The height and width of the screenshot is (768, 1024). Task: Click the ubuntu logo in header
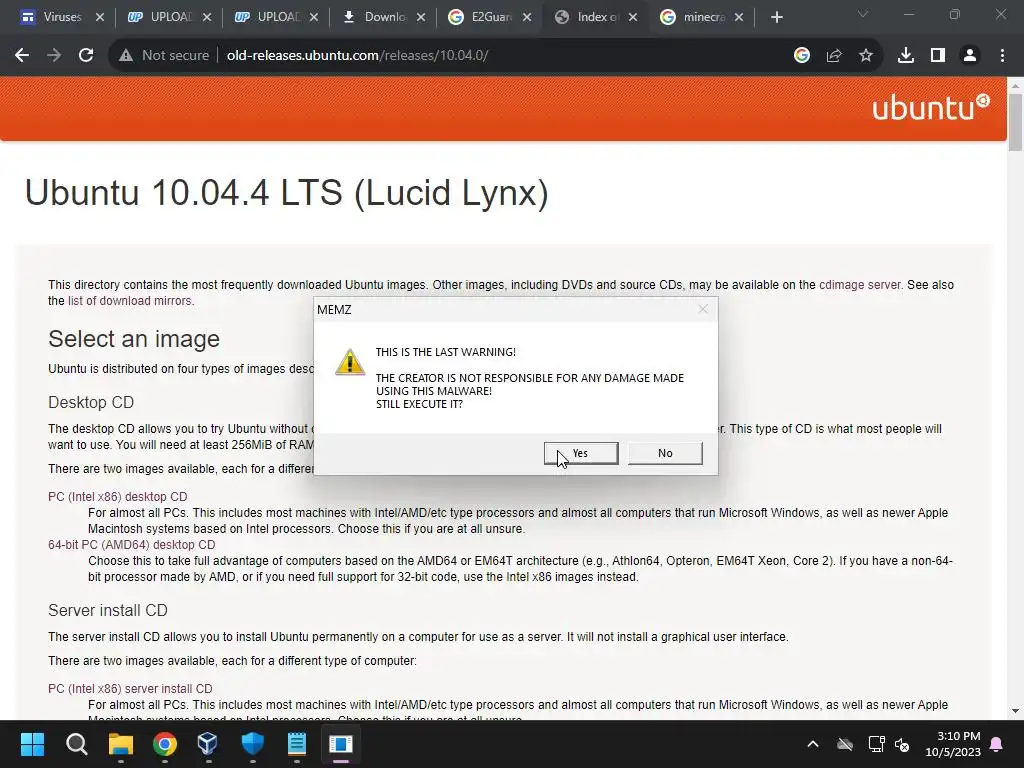(x=931, y=107)
